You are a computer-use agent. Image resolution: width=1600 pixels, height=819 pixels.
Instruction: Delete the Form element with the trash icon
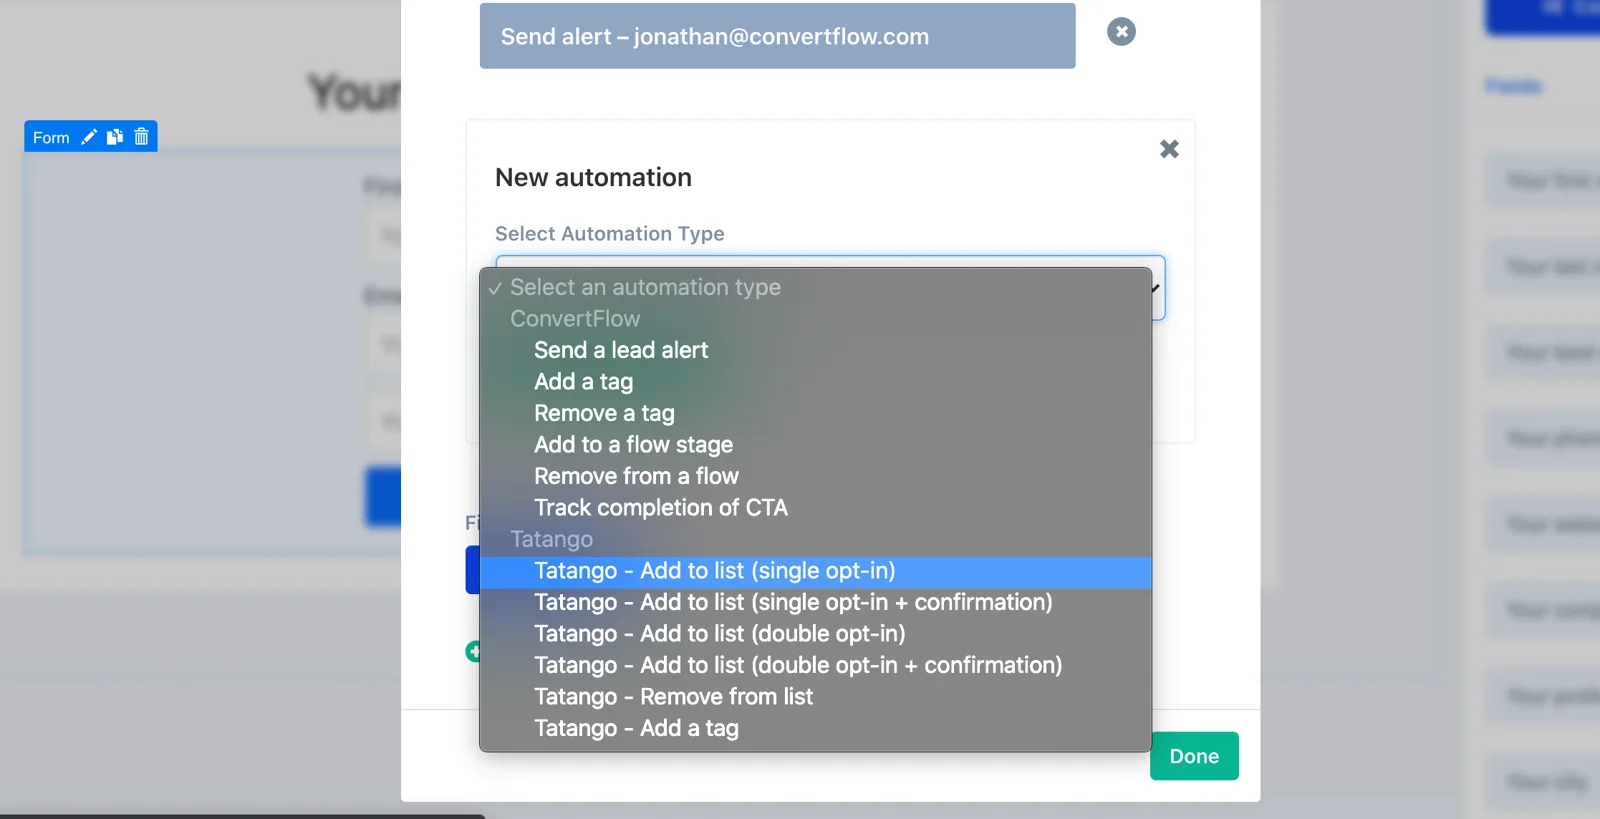141,137
